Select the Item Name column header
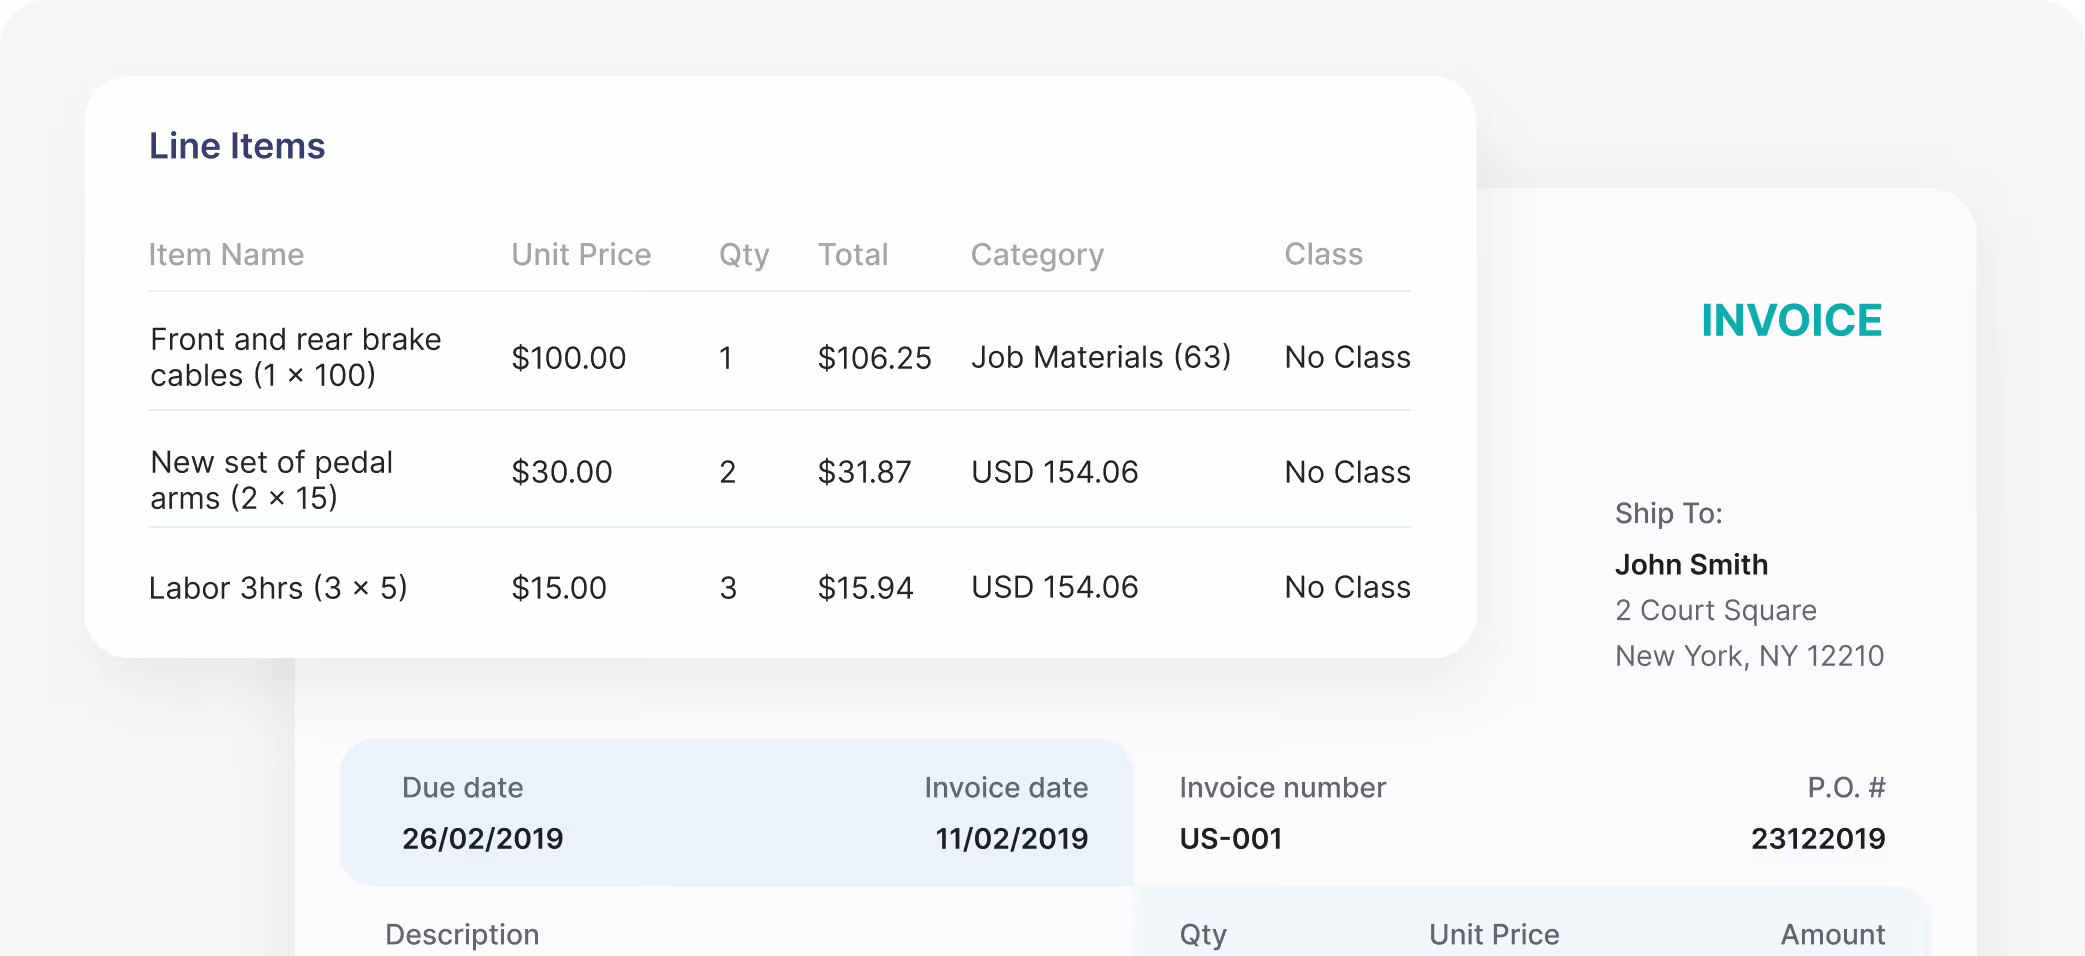The height and width of the screenshot is (956, 2085). point(226,255)
